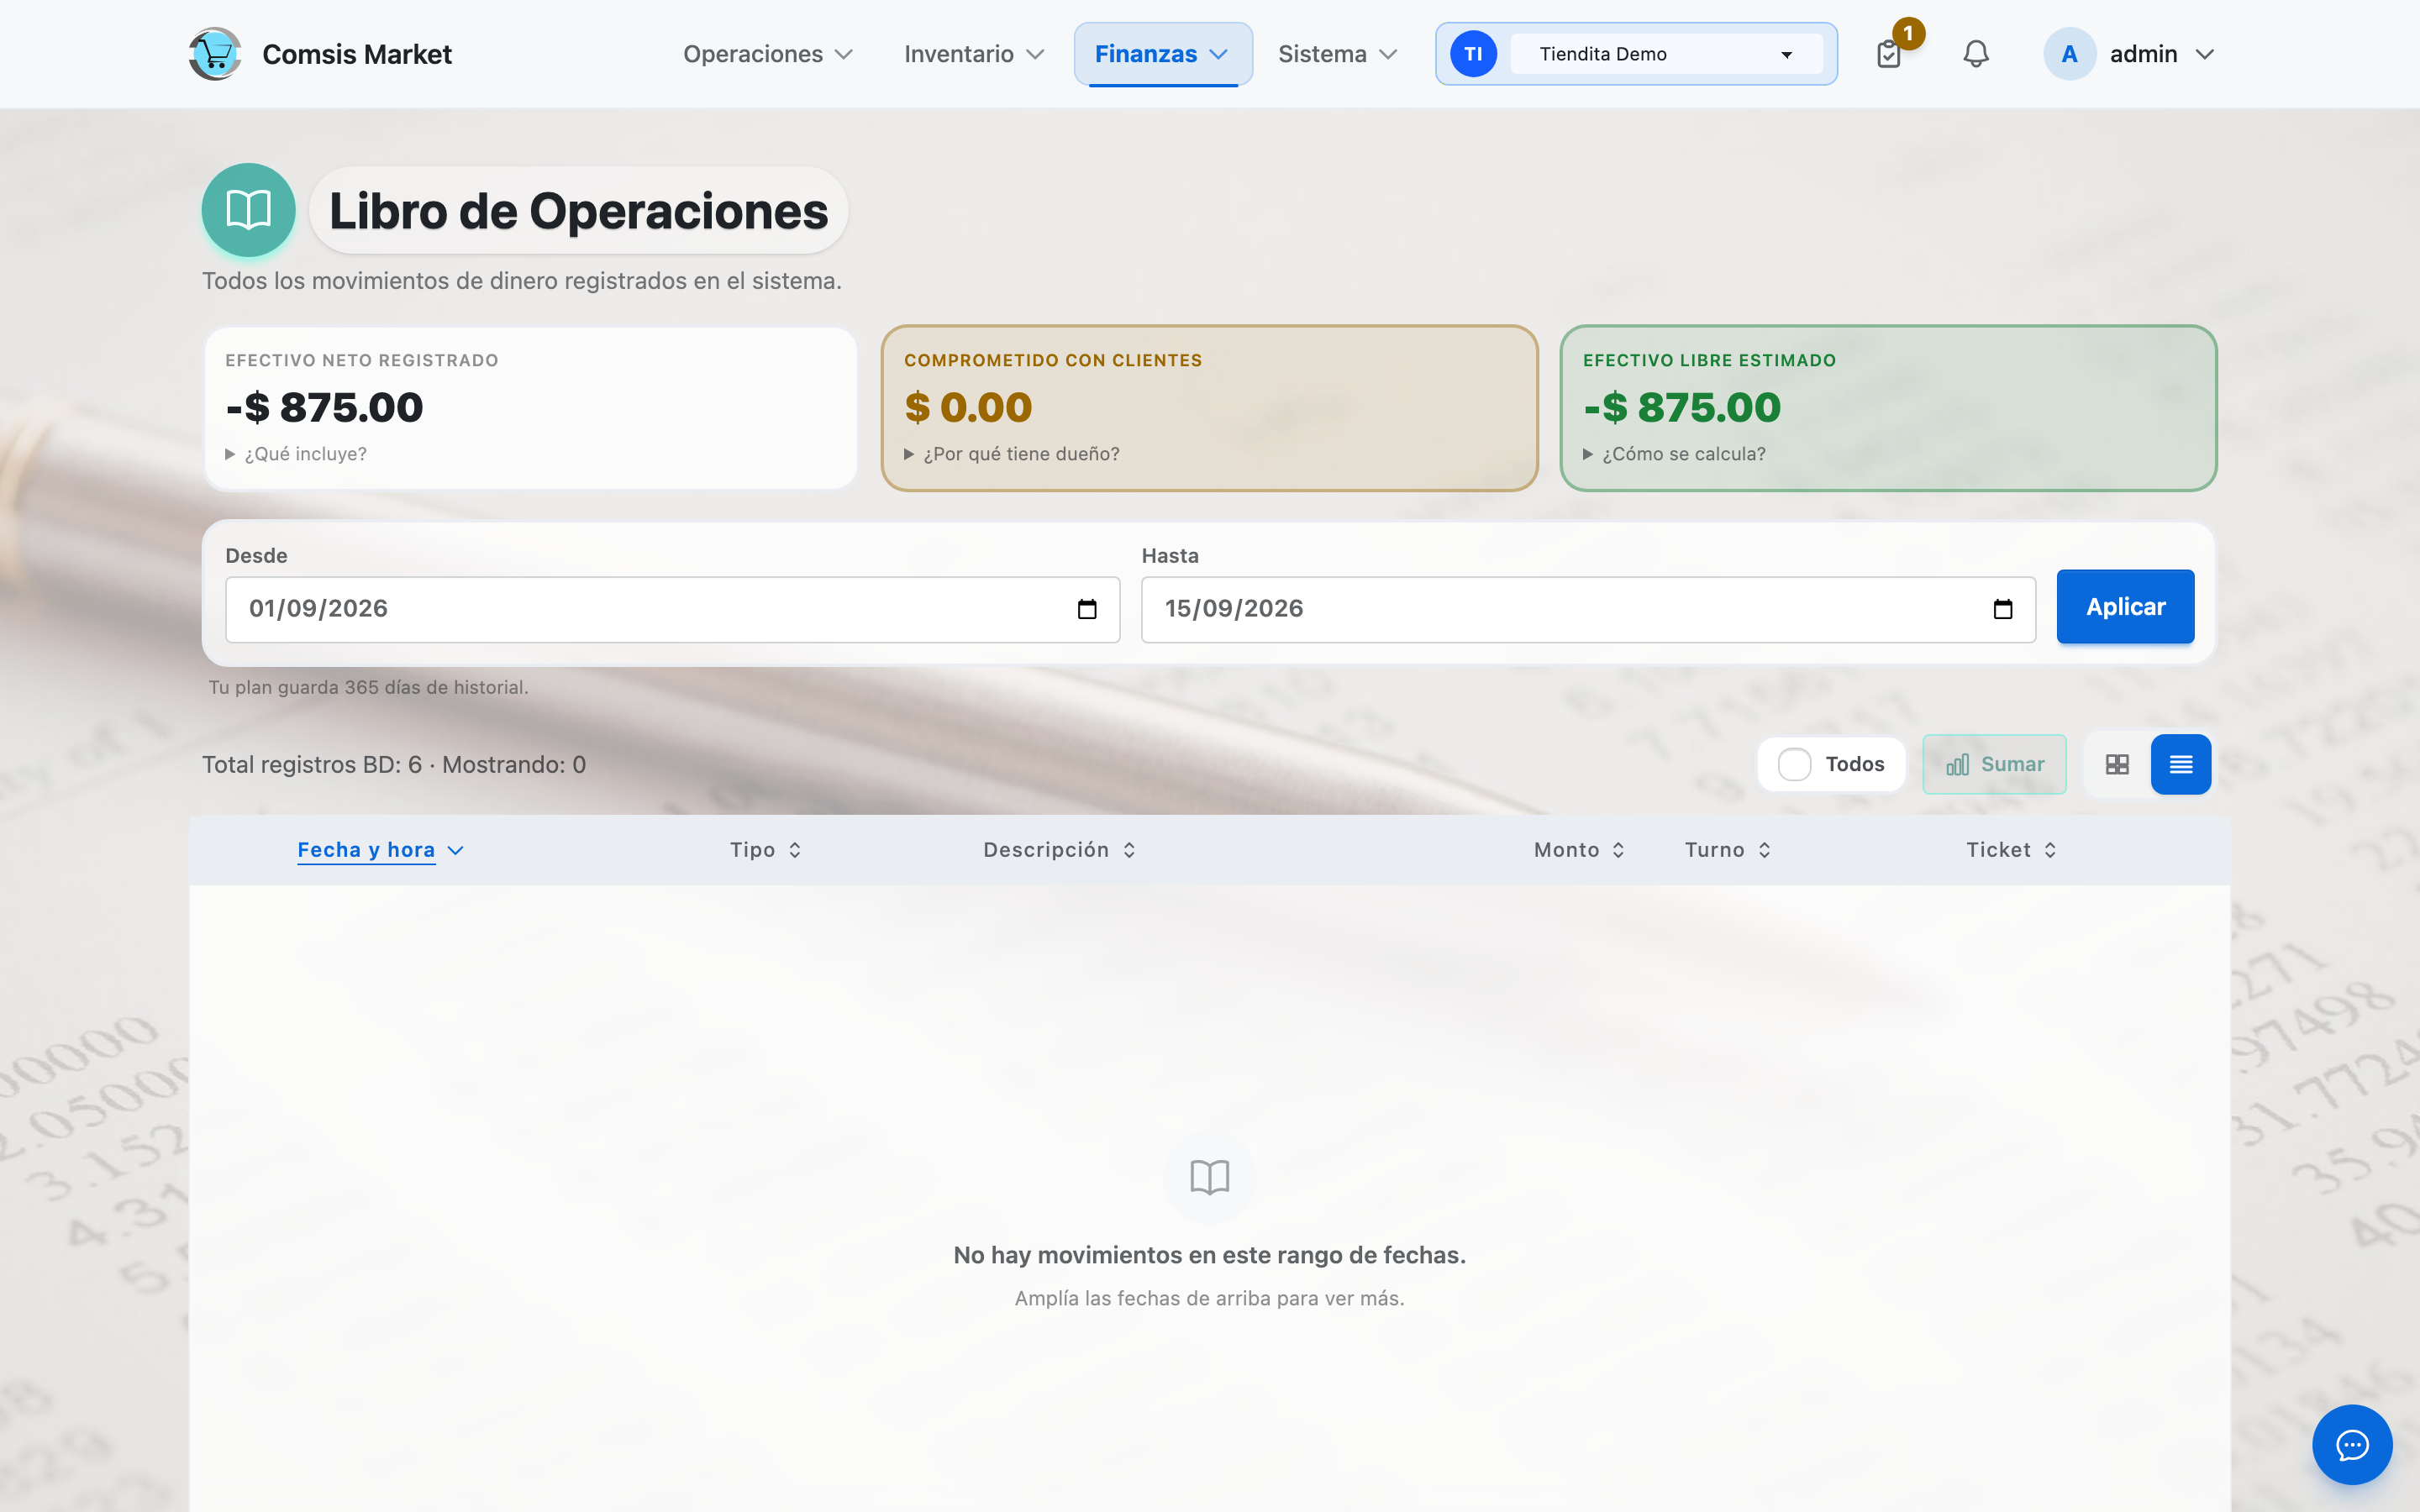Sort by Fecha y hora column
Screen dimensions: 2420x1512
pos(380,850)
